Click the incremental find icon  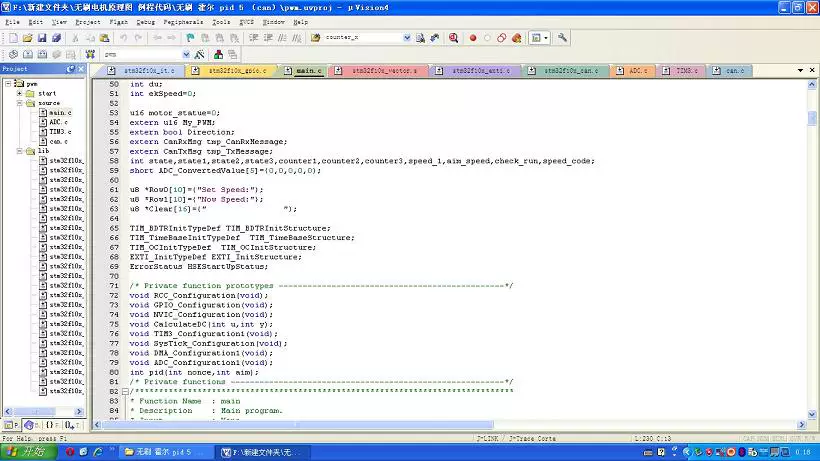click(x=435, y=38)
